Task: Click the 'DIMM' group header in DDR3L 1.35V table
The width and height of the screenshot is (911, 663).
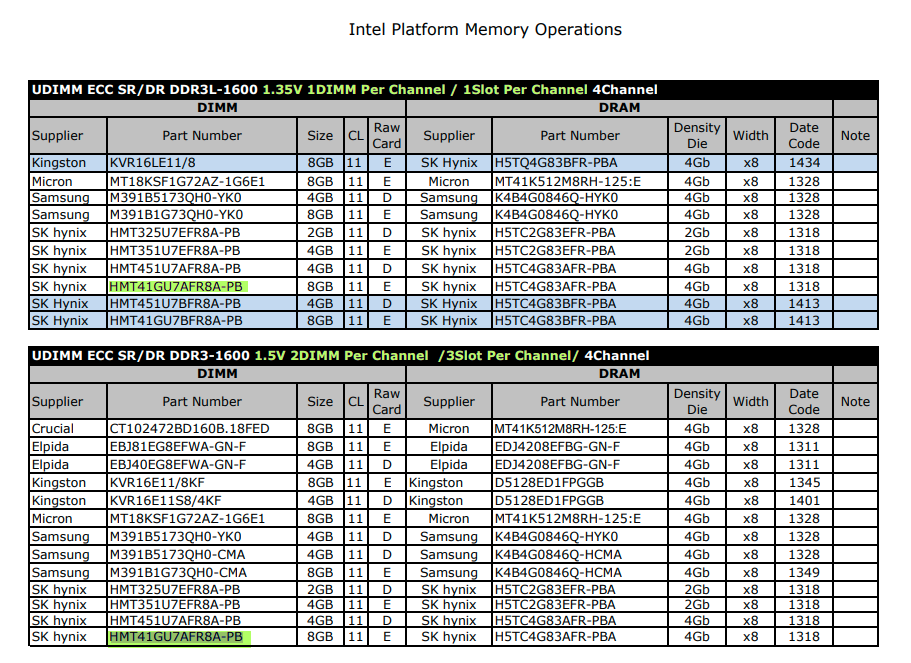Action: 217,107
